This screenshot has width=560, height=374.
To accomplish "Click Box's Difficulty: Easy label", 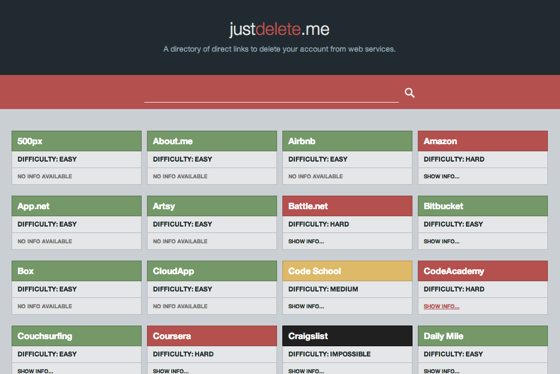I will pyautogui.click(x=47, y=289).
